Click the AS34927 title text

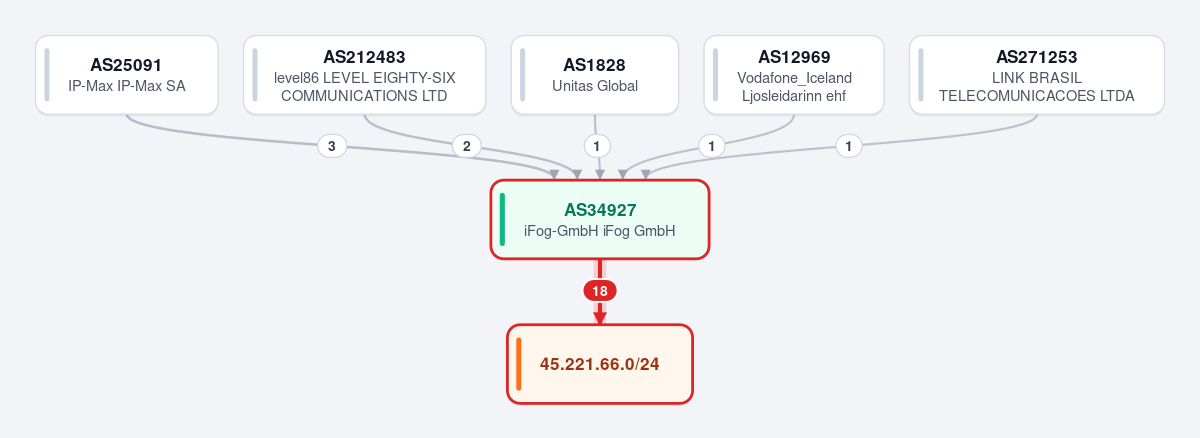pyautogui.click(x=600, y=210)
